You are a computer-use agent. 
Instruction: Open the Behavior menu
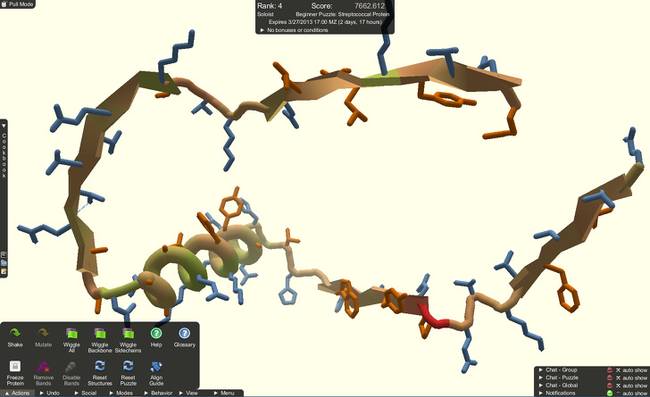(x=158, y=393)
